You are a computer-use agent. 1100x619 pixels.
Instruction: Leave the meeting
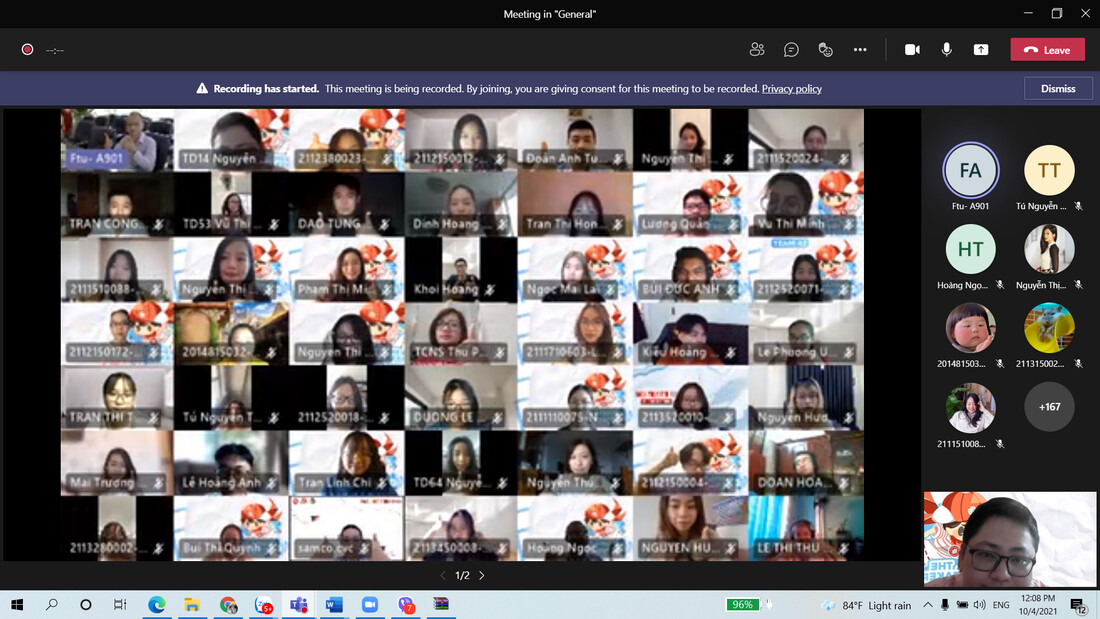coord(1047,50)
